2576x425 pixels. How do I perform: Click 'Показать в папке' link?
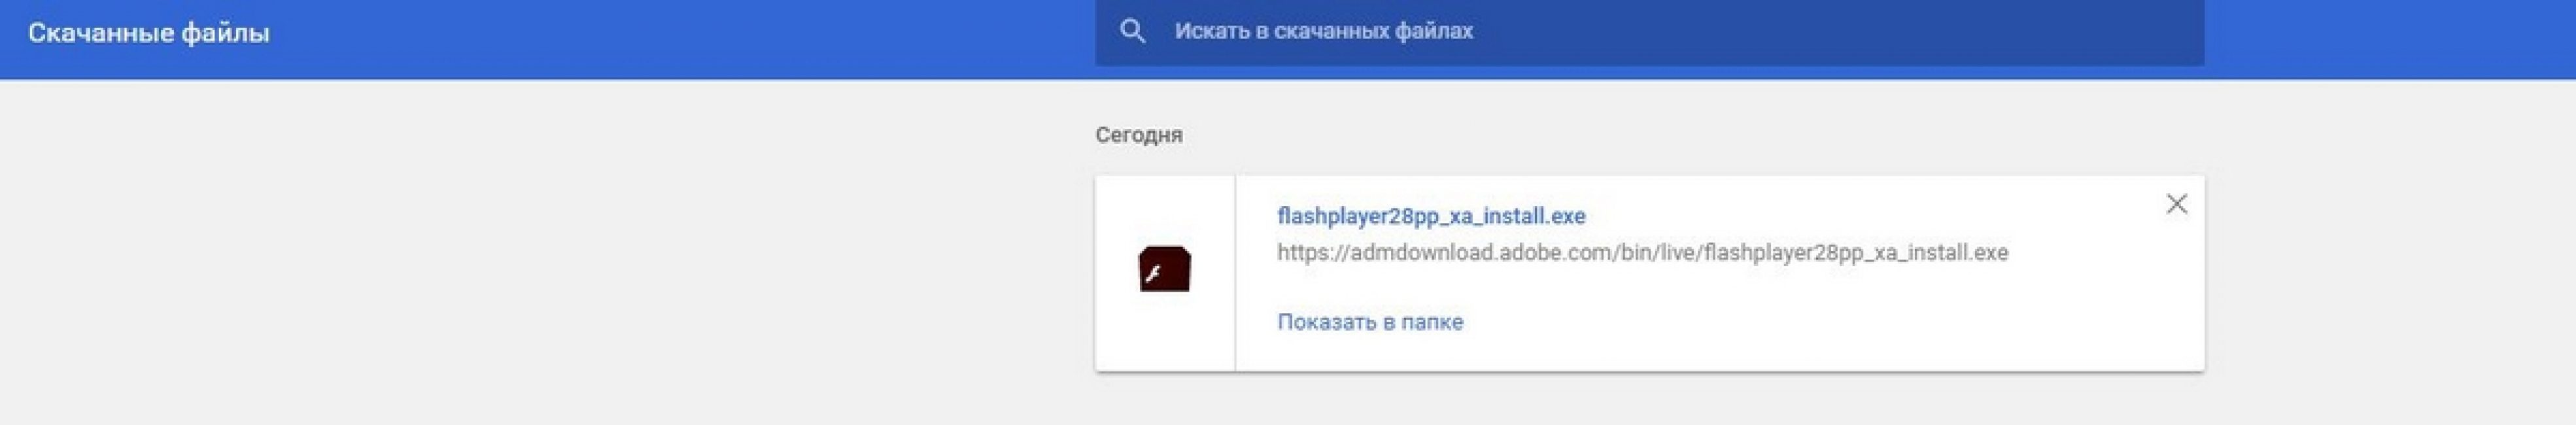[x=1370, y=322]
